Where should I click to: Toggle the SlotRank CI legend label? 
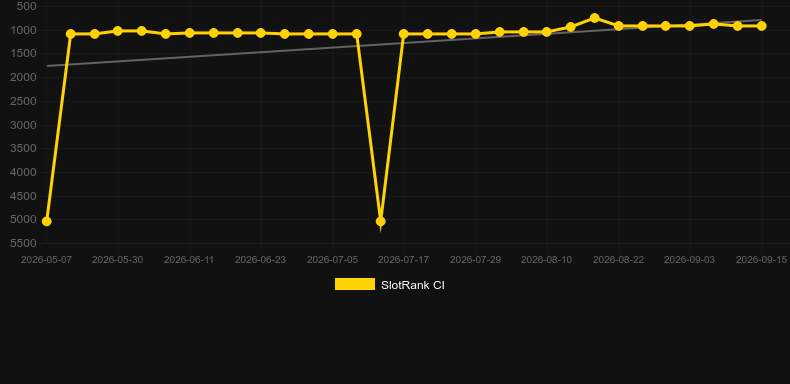coord(413,285)
